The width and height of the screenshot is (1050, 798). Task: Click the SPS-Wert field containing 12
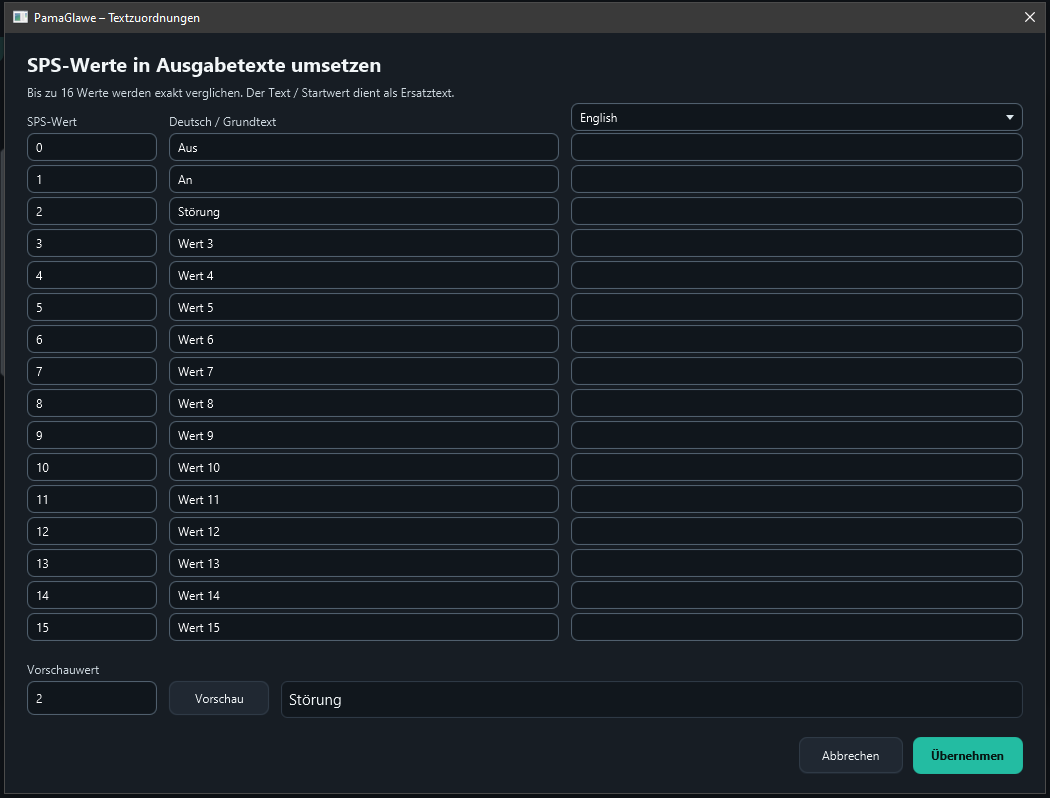[92, 532]
